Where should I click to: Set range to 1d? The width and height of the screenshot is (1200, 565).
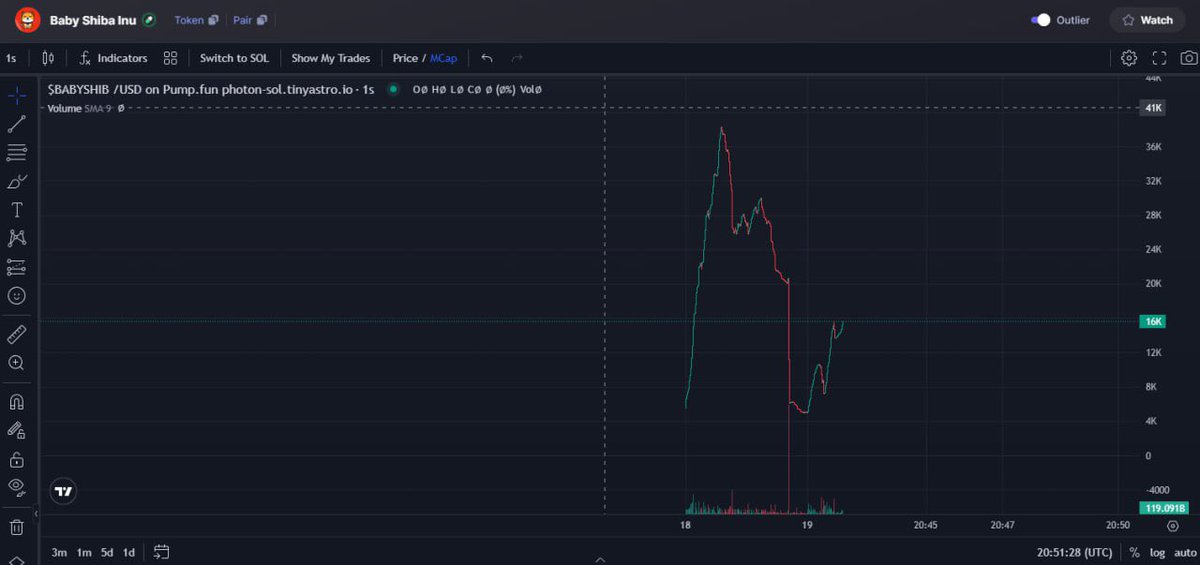pos(129,552)
